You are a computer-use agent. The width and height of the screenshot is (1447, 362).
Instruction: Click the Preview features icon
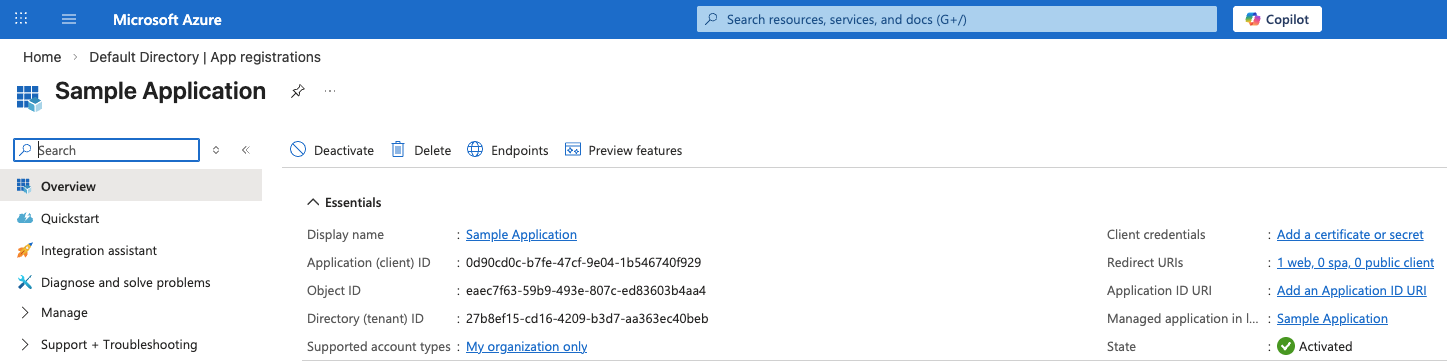pyautogui.click(x=573, y=150)
